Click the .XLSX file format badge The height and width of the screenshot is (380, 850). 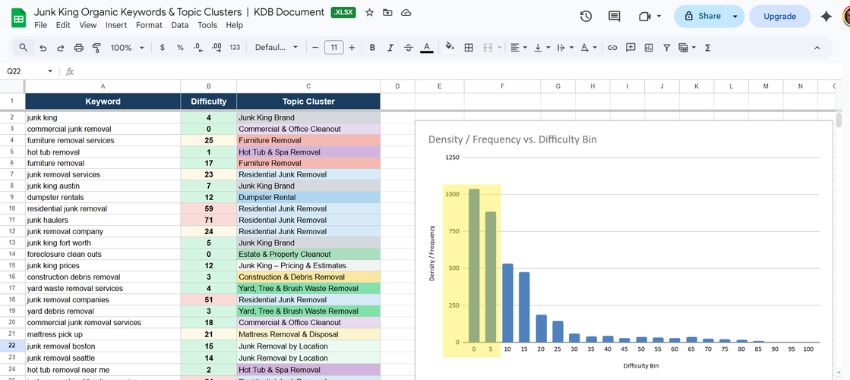pos(344,12)
